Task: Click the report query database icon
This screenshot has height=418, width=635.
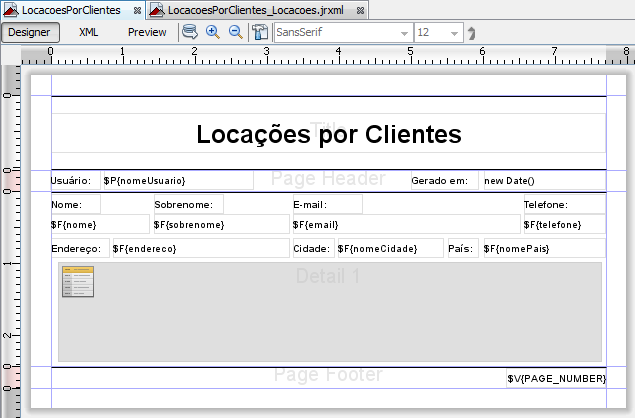Action: pos(189,32)
